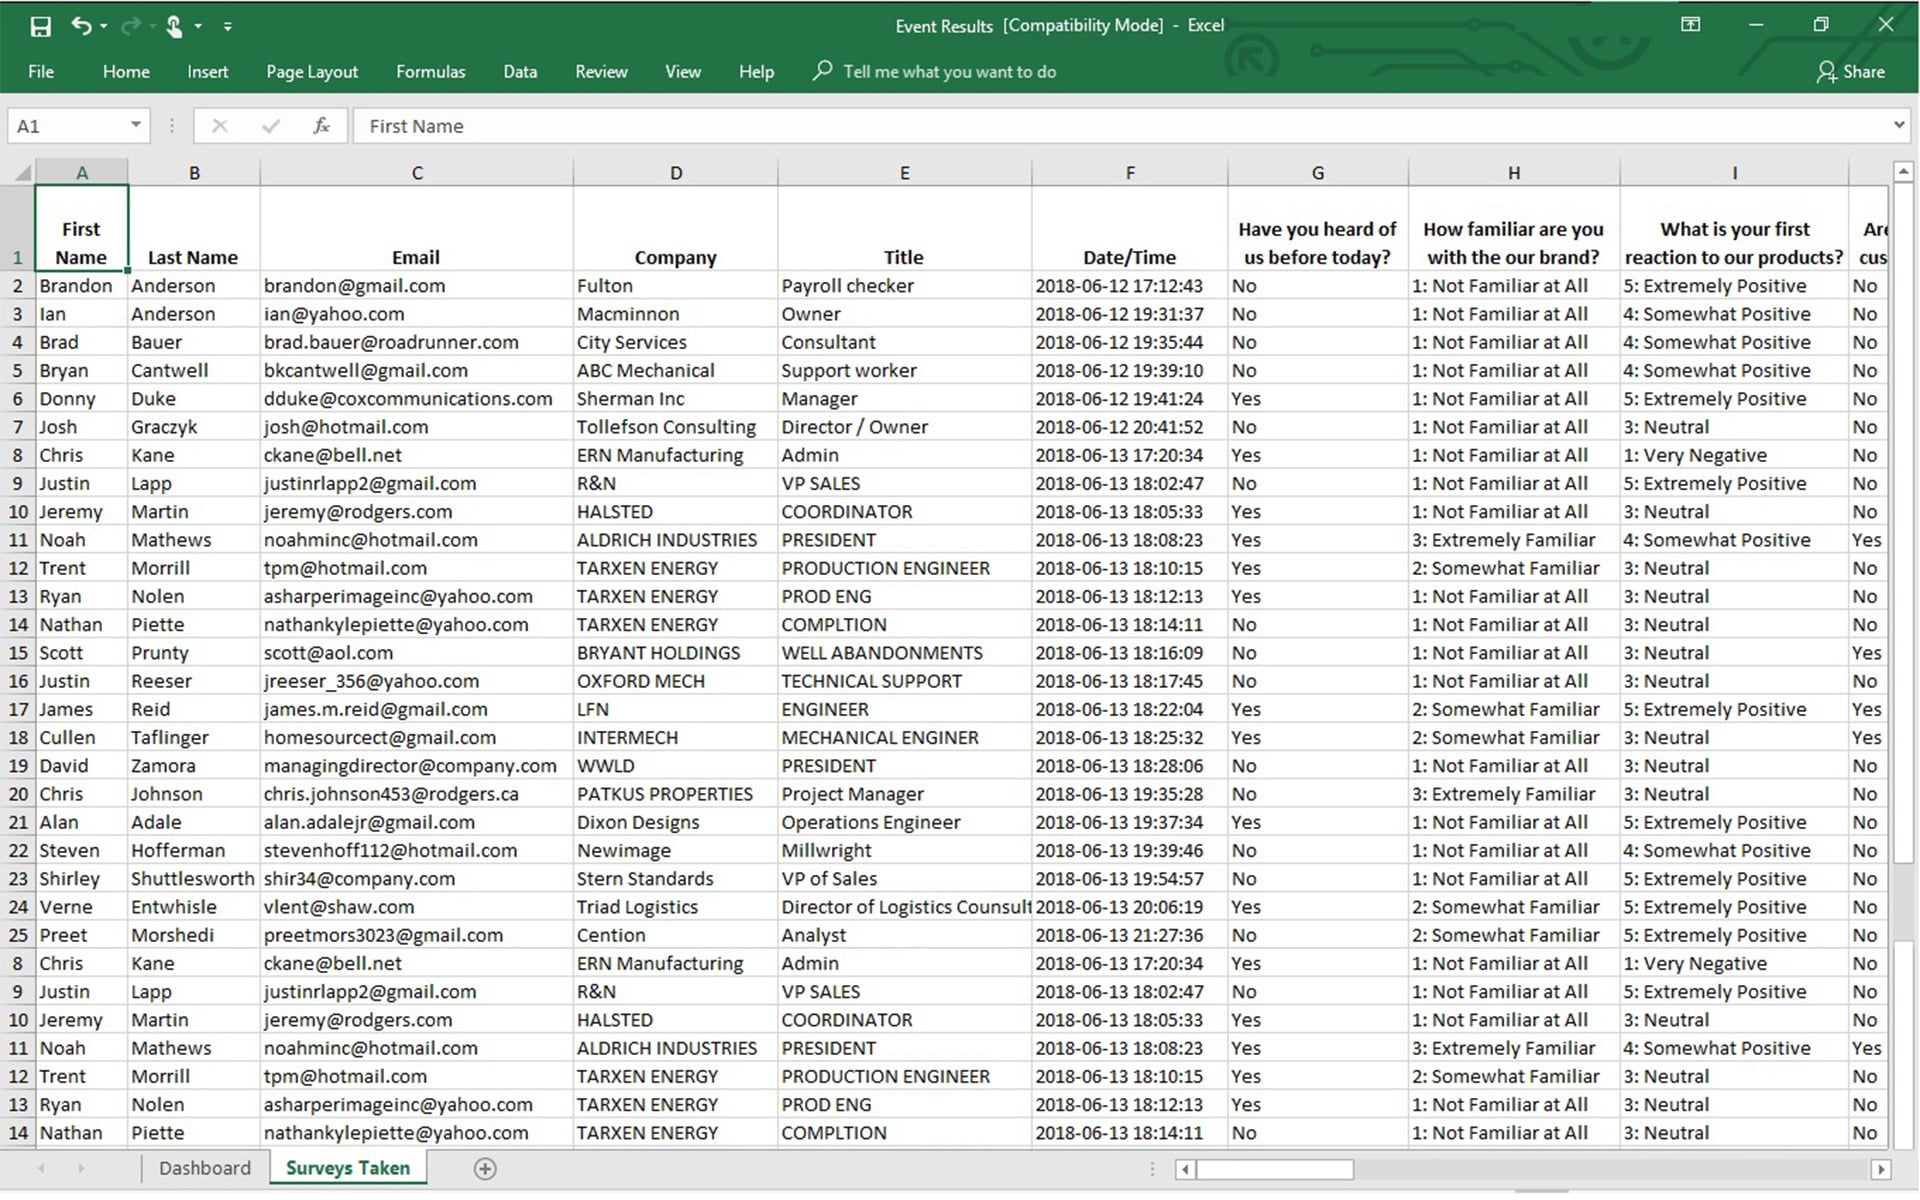This screenshot has height=1200, width=1920.
Task: Click next sheet navigation arrow
Action: tap(81, 1169)
